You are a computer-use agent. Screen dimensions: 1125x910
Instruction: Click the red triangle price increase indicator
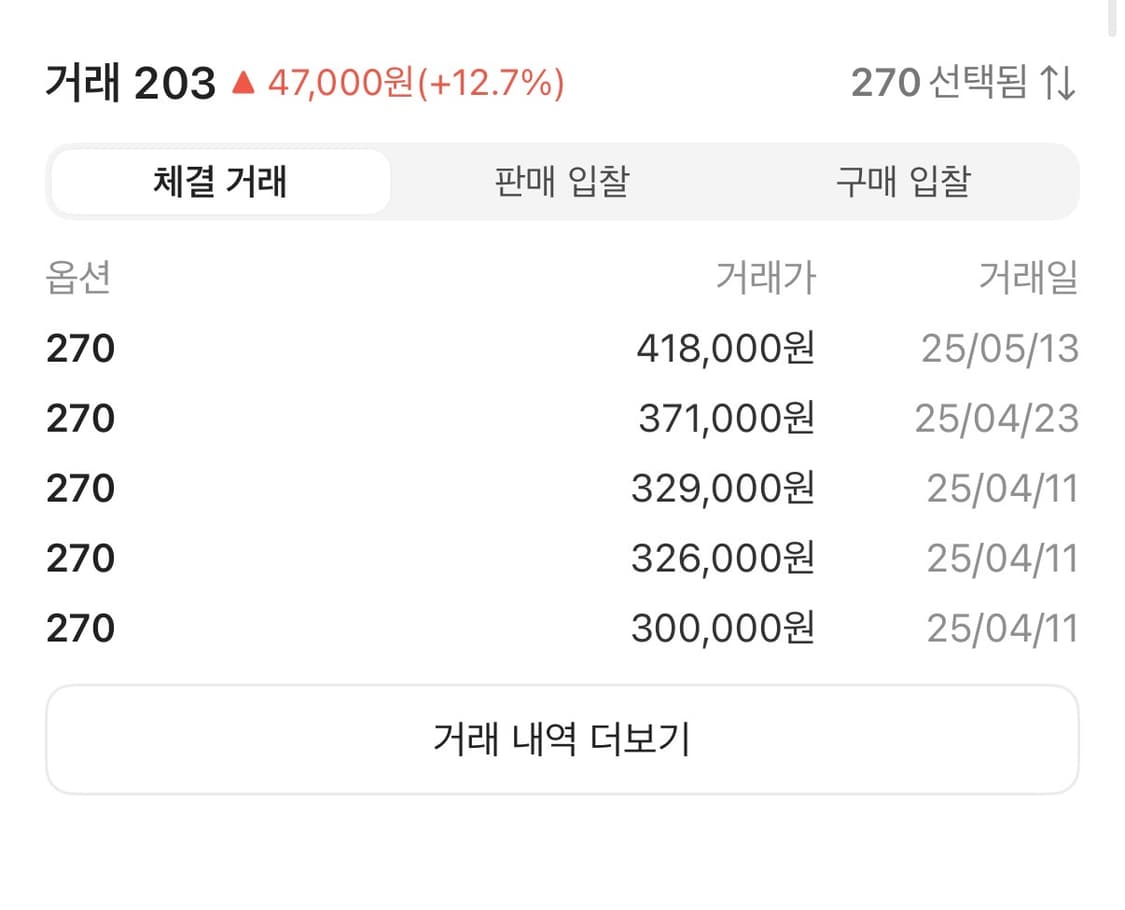pos(243,82)
